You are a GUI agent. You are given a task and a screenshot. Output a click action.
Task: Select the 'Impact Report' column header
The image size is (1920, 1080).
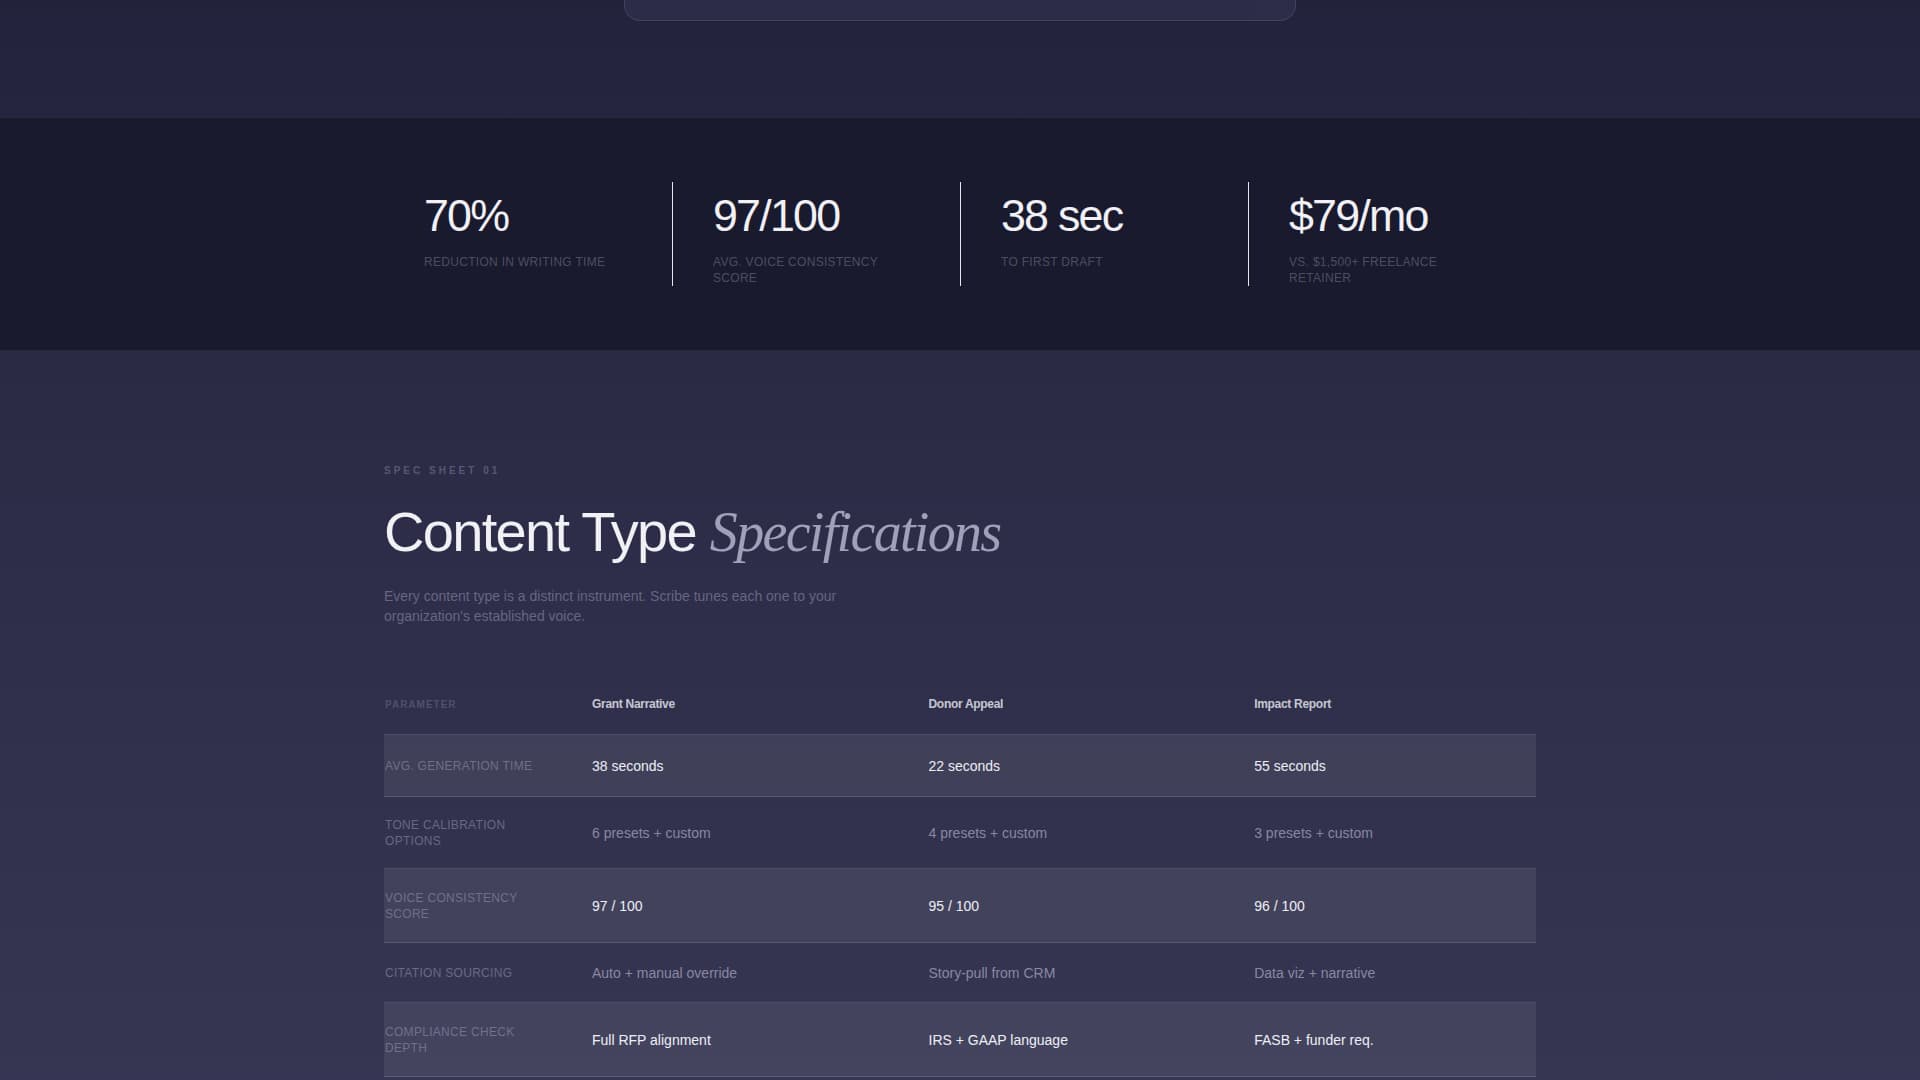coord(1292,704)
